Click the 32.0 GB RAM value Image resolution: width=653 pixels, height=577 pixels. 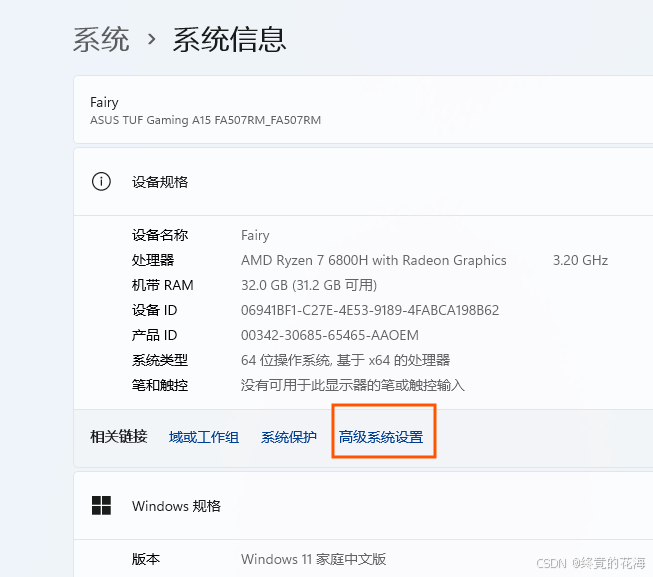click(x=309, y=285)
